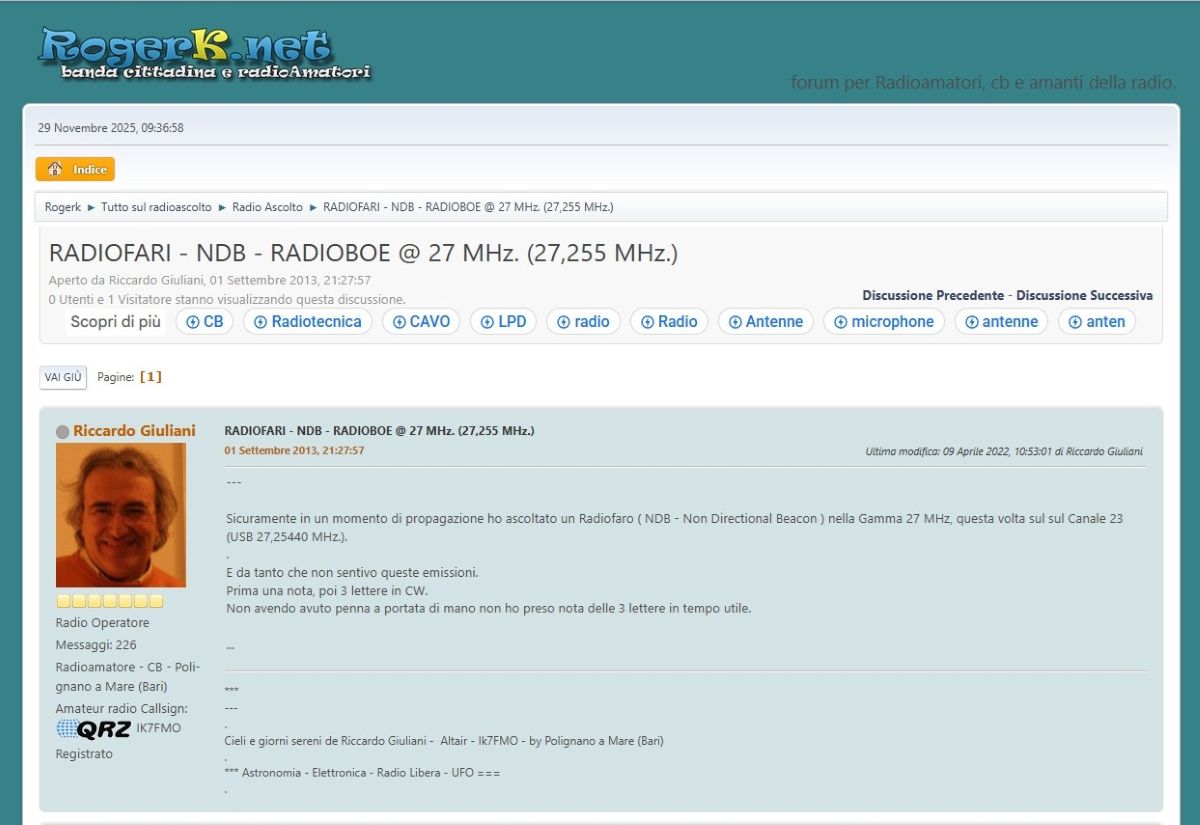Click the home icon on Indice button
1200x825 pixels.
coord(55,169)
